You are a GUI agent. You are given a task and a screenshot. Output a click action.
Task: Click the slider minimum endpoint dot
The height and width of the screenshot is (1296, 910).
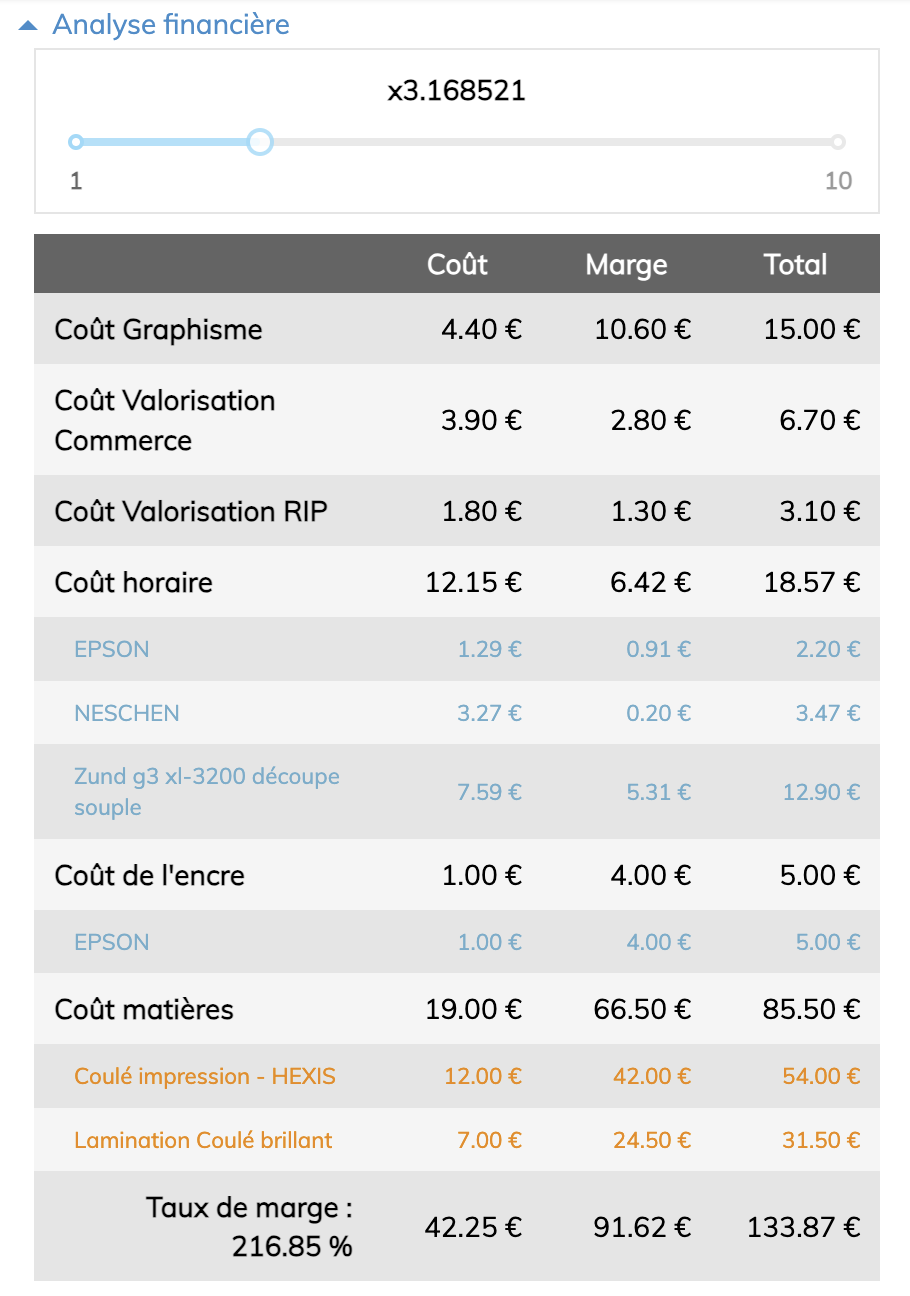click(76, 142)
